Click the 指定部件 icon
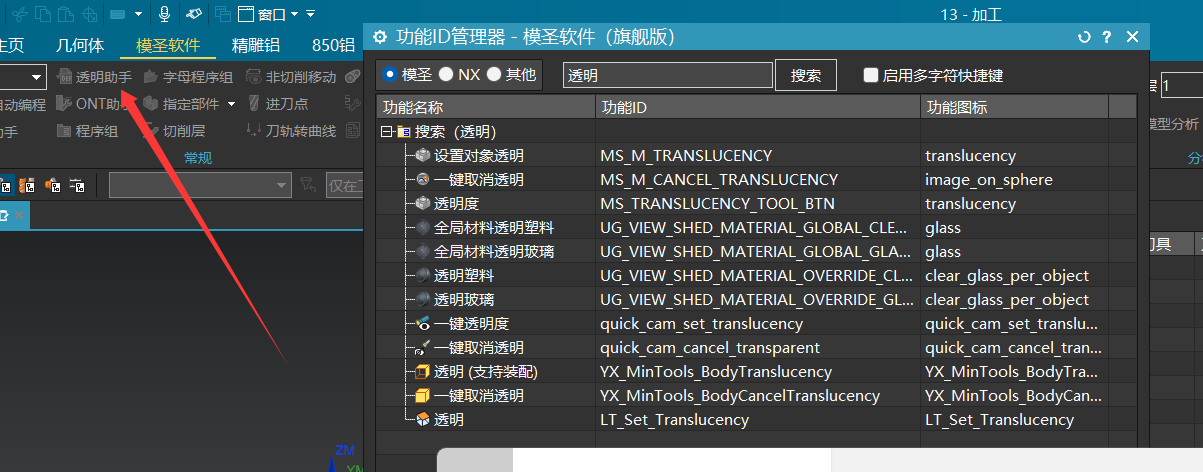Viewport: 1203px width, 472px height. click(x=151, y=103)
